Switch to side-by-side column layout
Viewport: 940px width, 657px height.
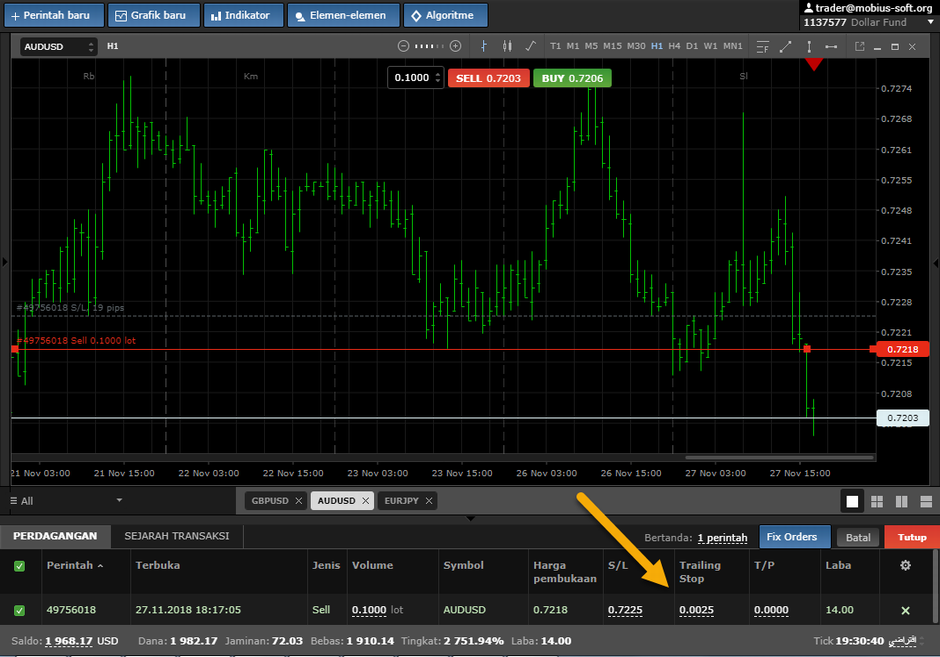click(x=902, y=502)
